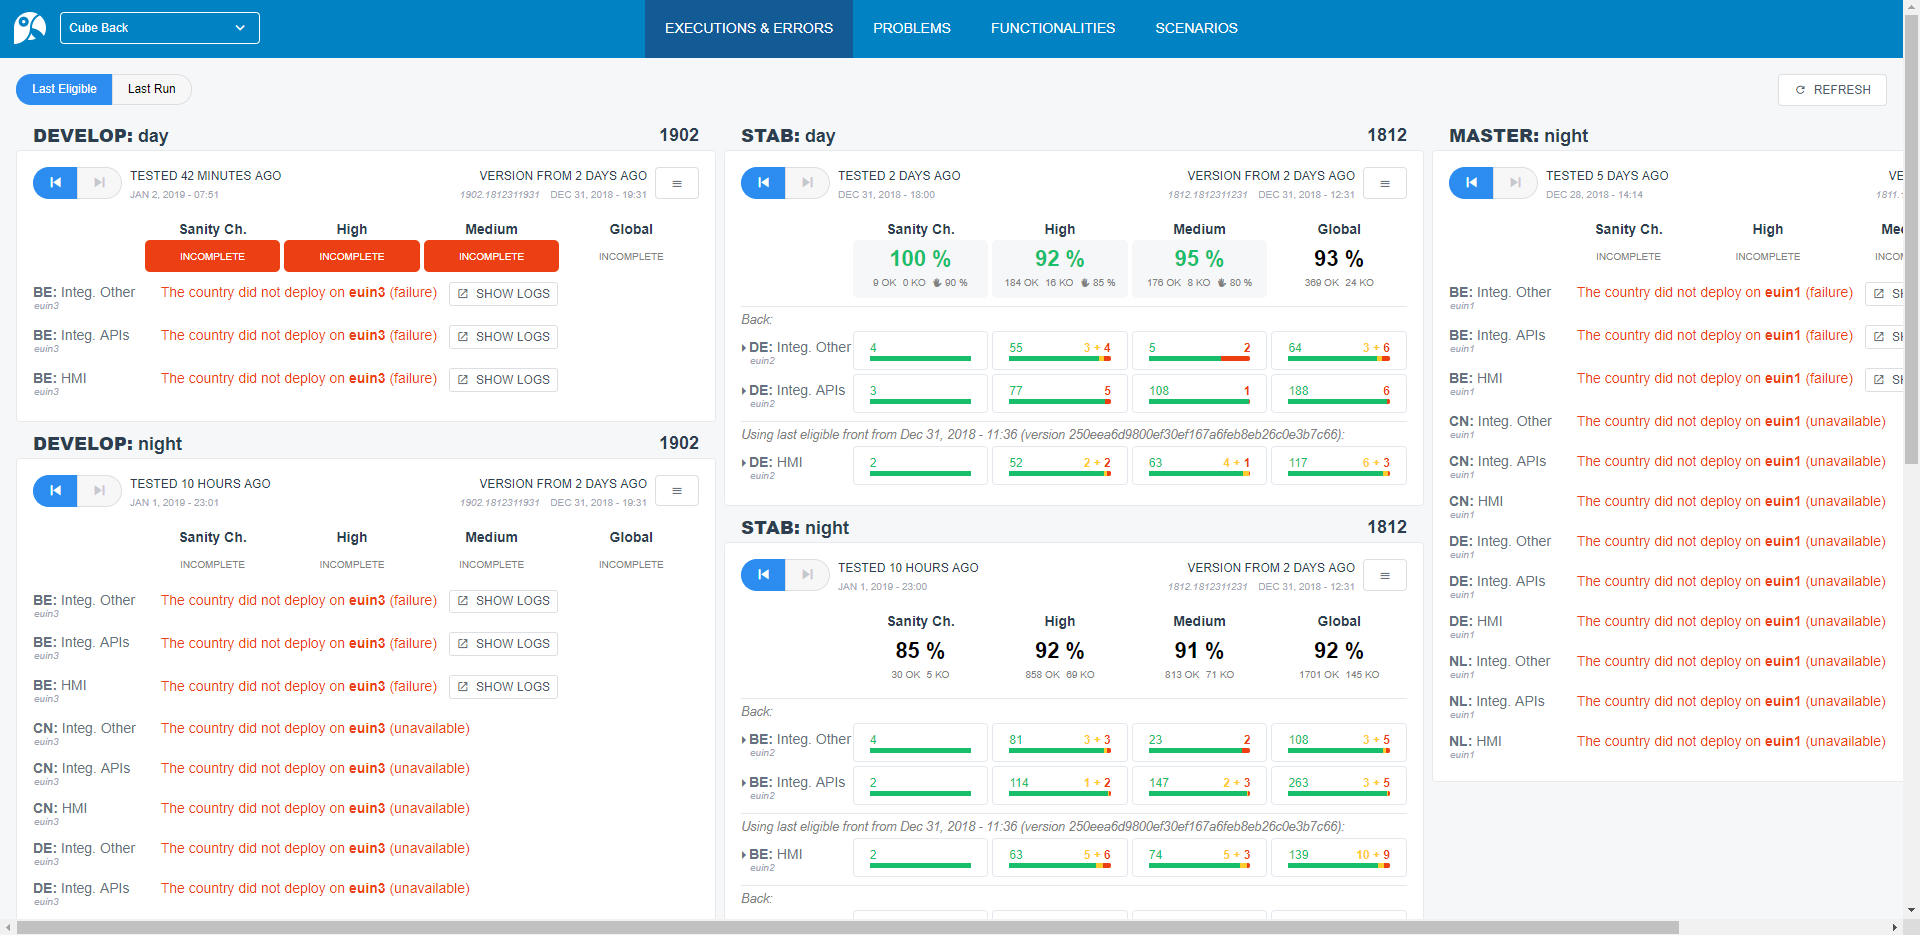Image resolution: width=1920 pixels, height=935 pixels.
Task: Go to next execution in DEVELOP day
Action: 99,183
